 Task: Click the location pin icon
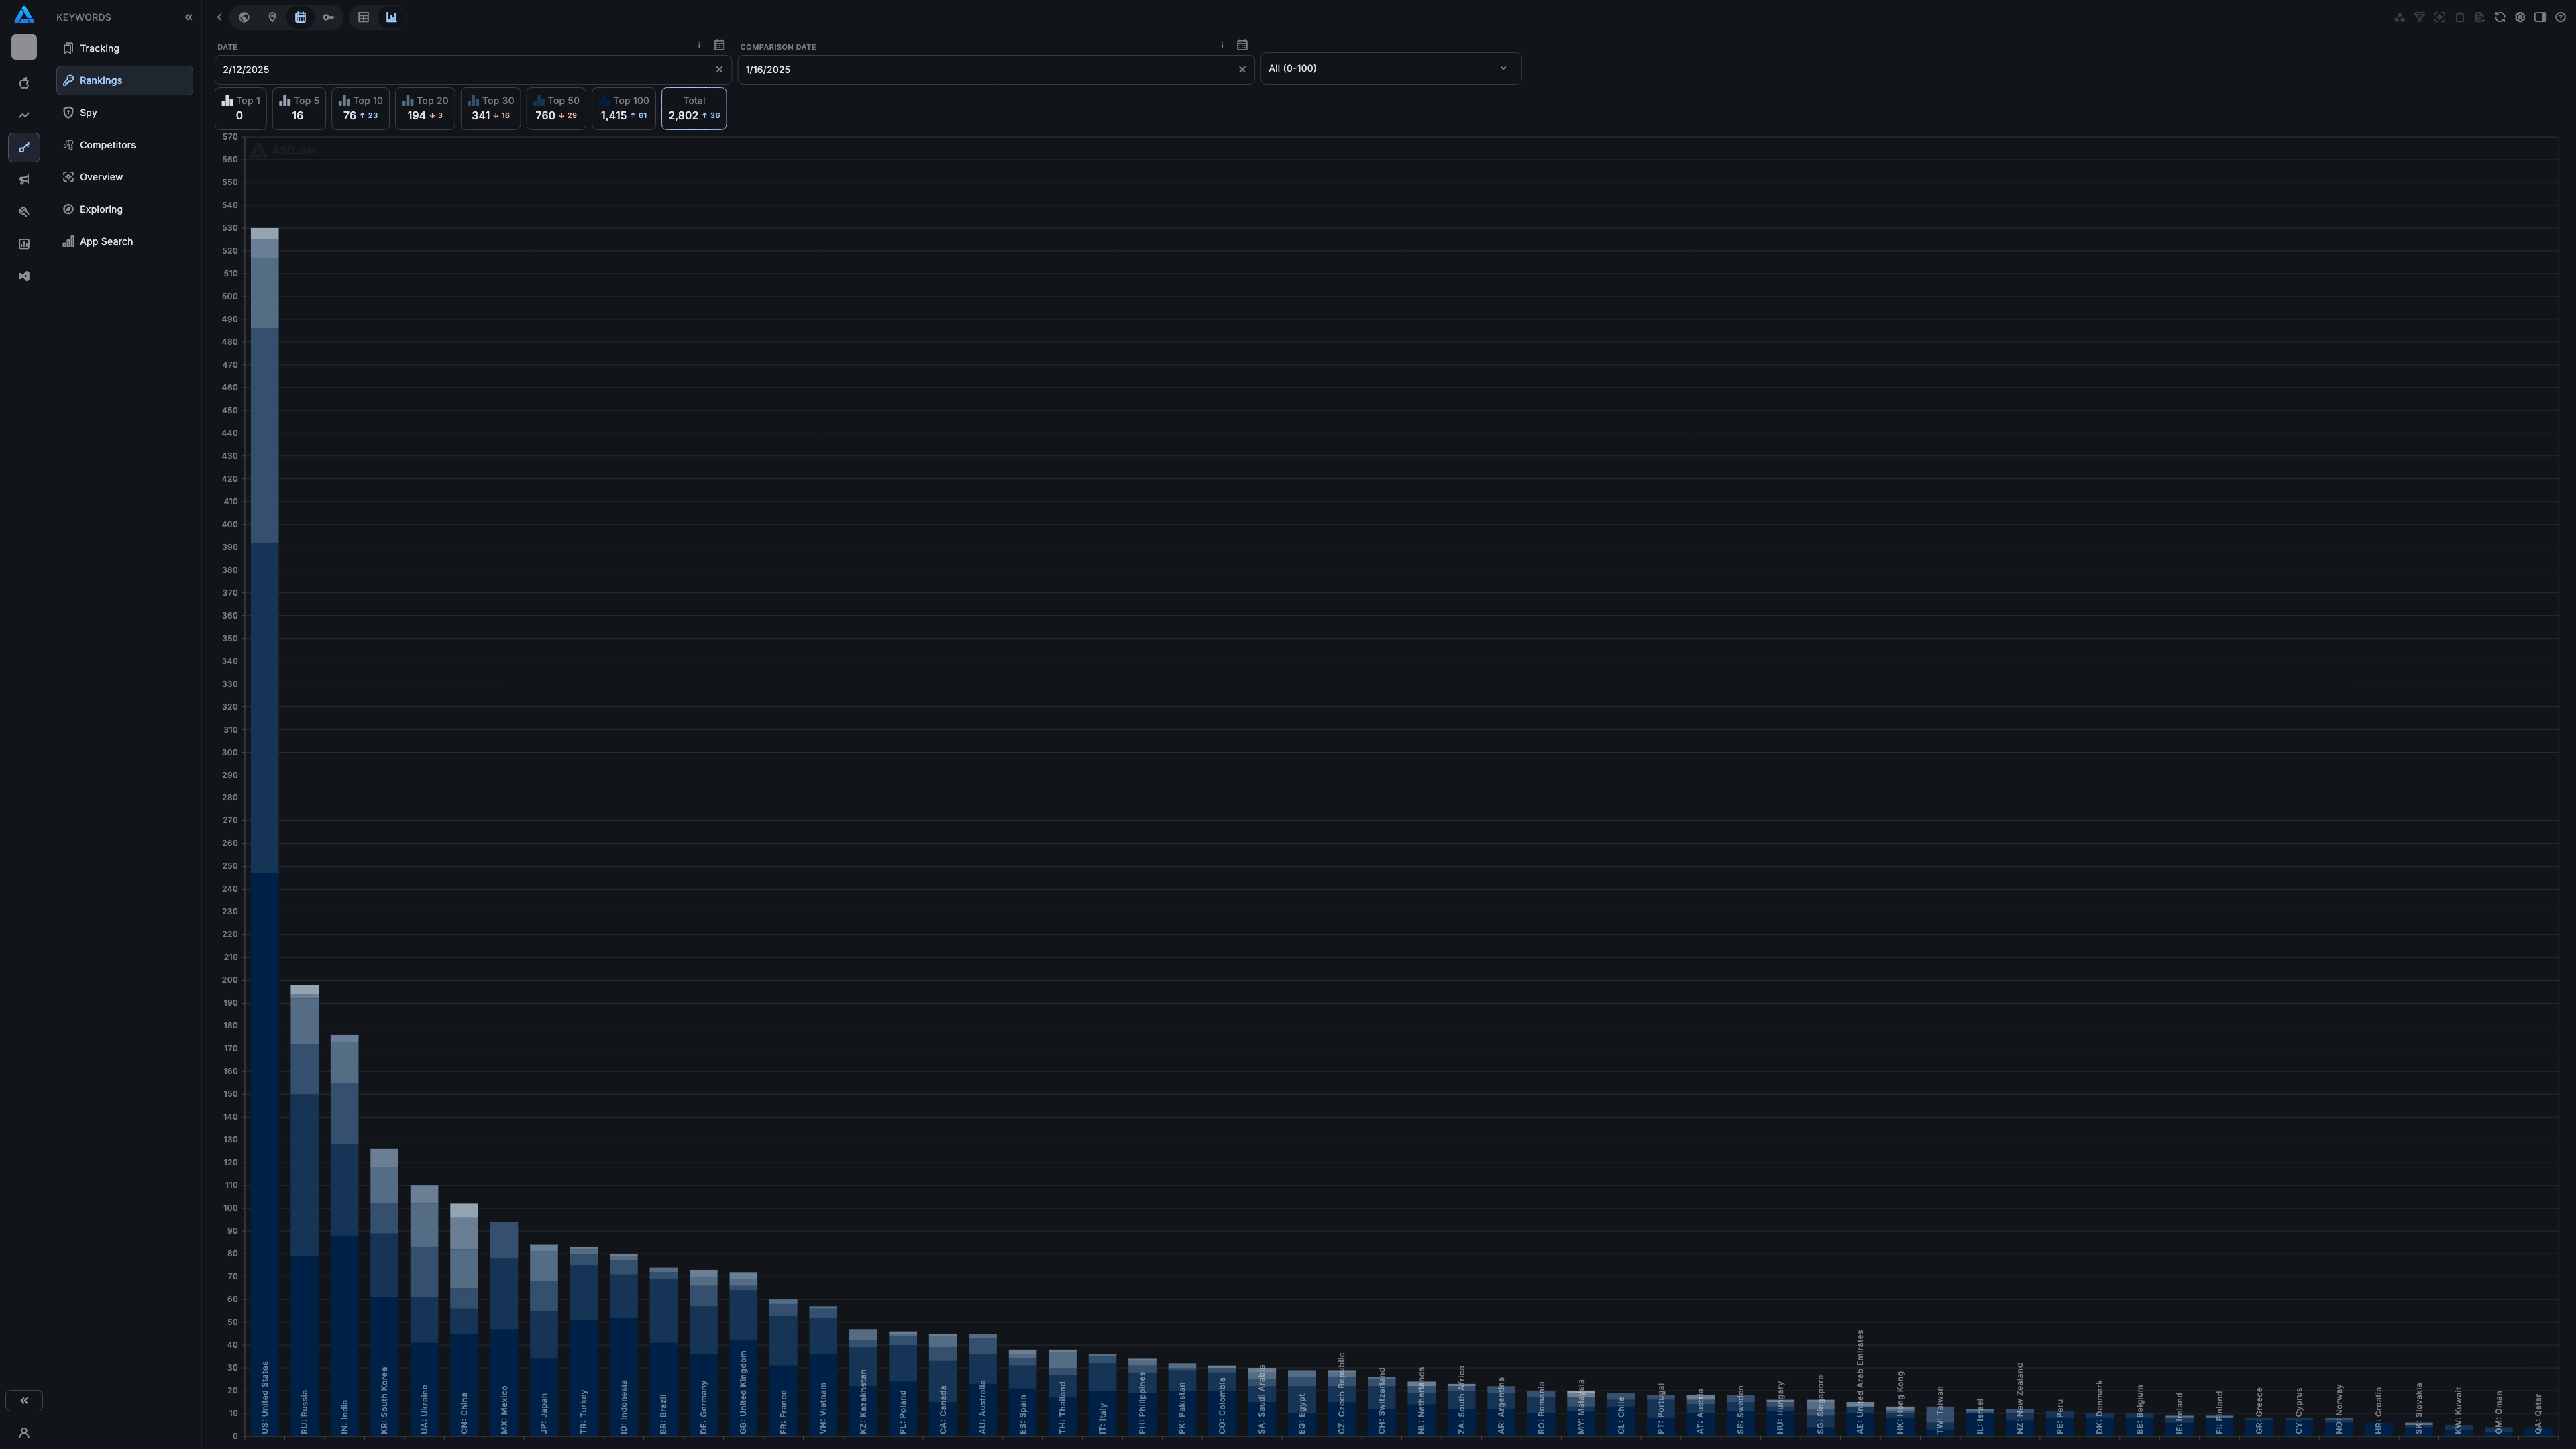272,17
